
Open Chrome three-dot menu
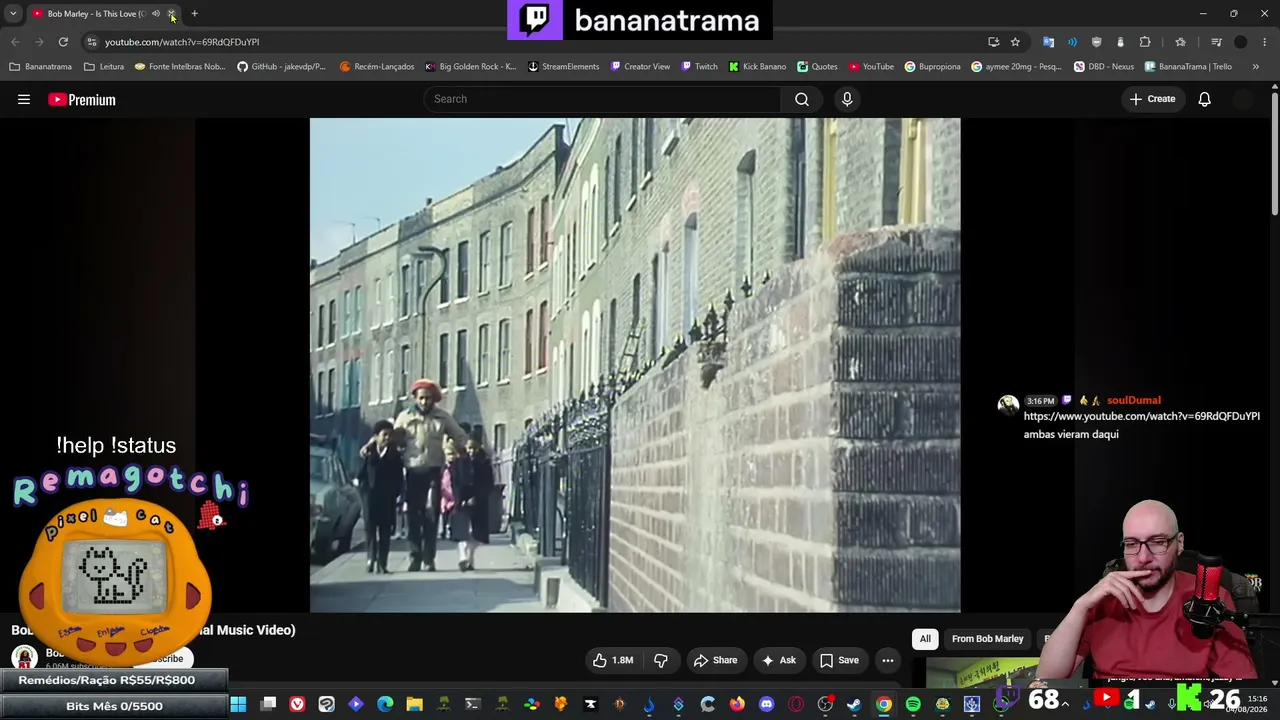click(x=1265, y=42)
